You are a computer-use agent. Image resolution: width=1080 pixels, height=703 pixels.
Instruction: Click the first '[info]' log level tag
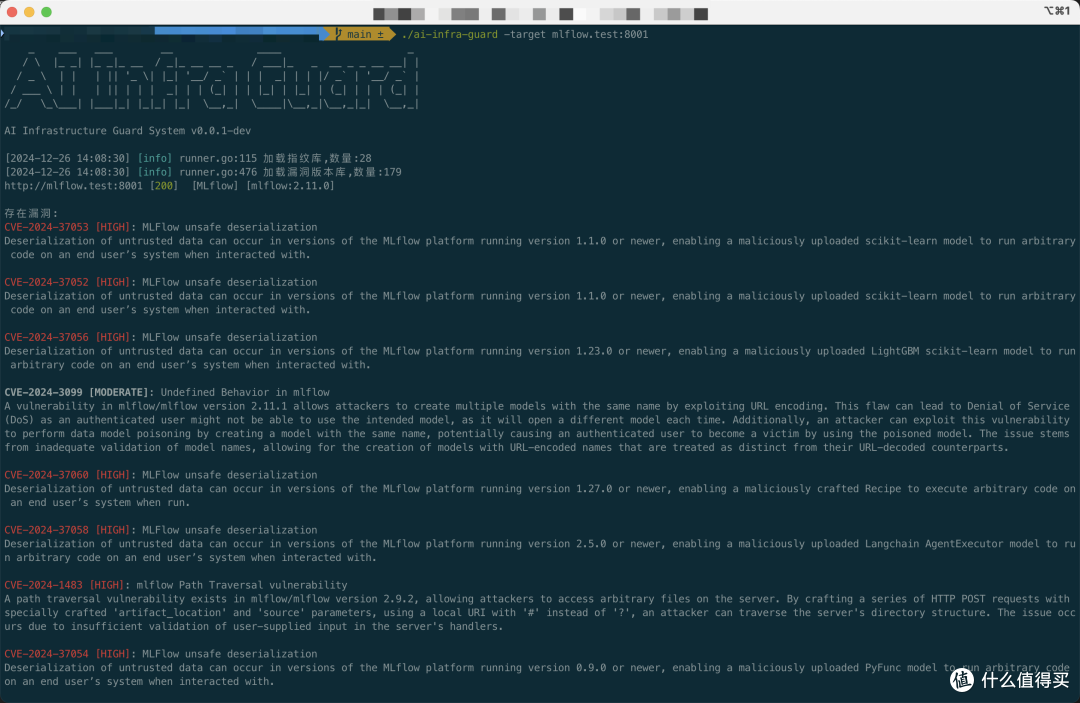(155, 158)
